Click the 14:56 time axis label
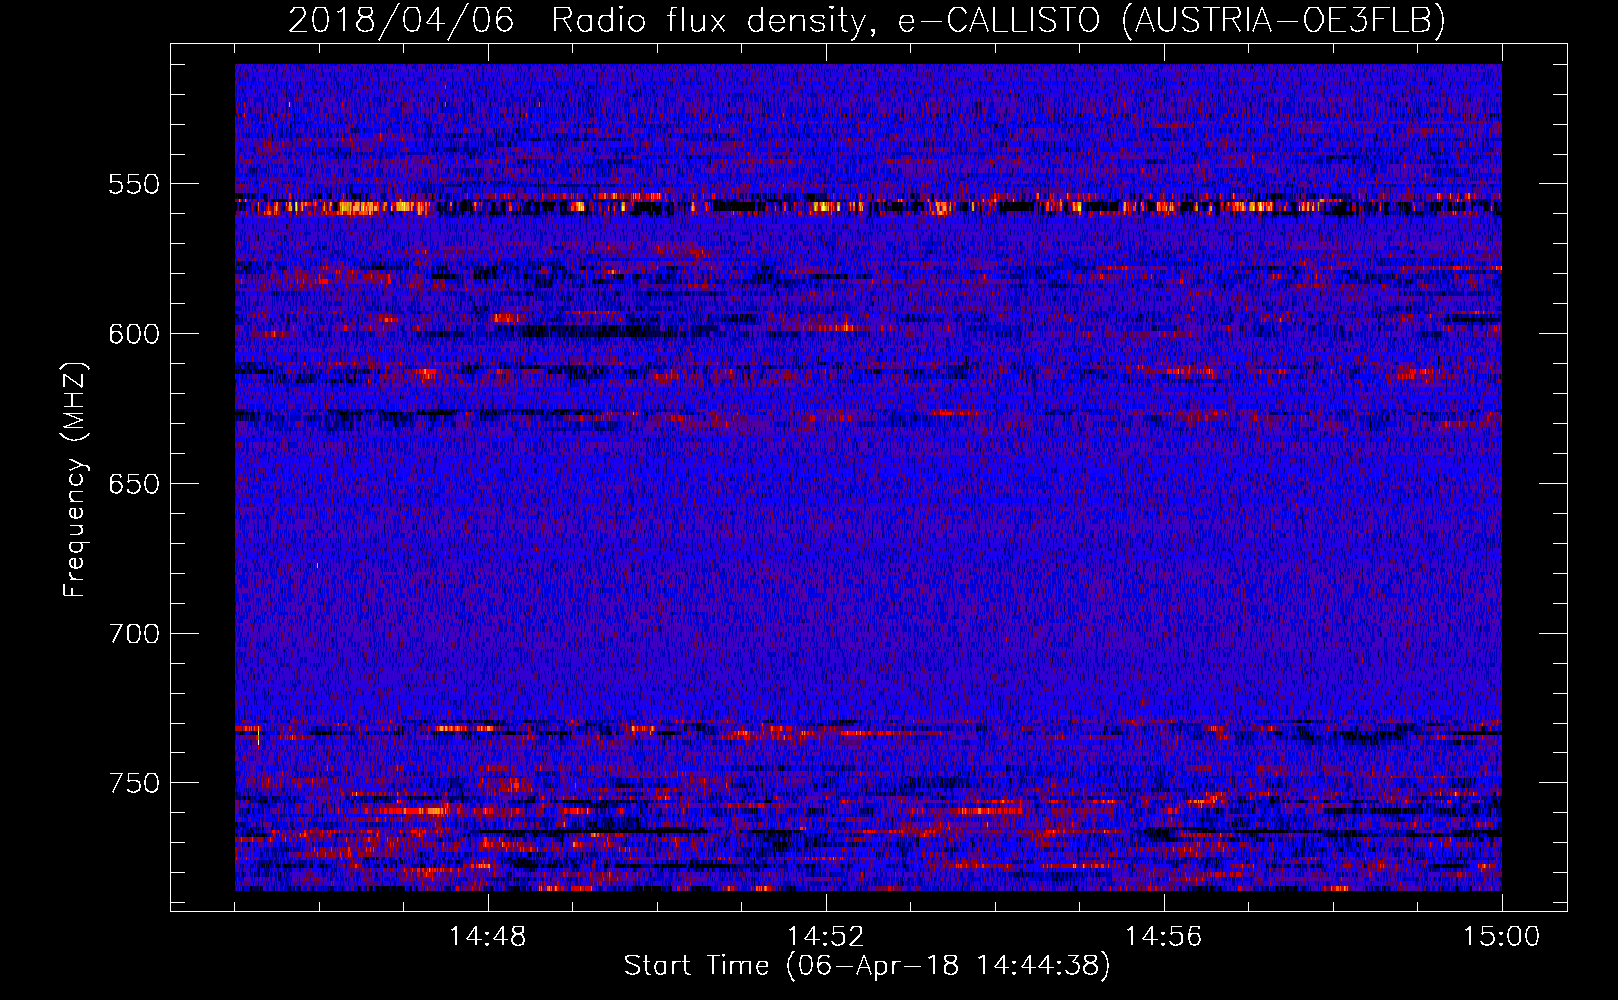Image resolution: width=1618 pixels, height=1000 pixels. [1164, 937]
